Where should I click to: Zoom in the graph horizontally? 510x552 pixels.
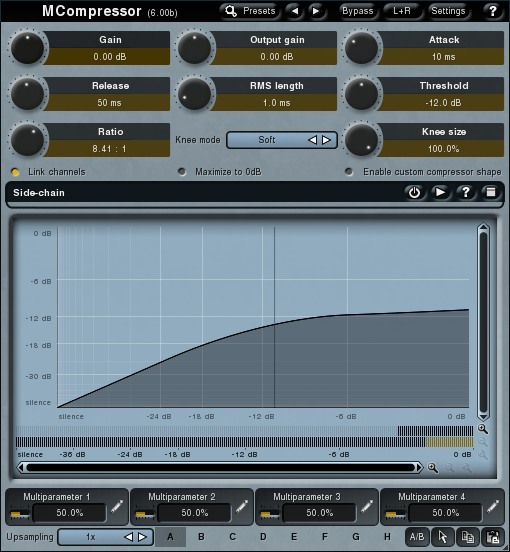pyautogui.click(x=433, y=468)
